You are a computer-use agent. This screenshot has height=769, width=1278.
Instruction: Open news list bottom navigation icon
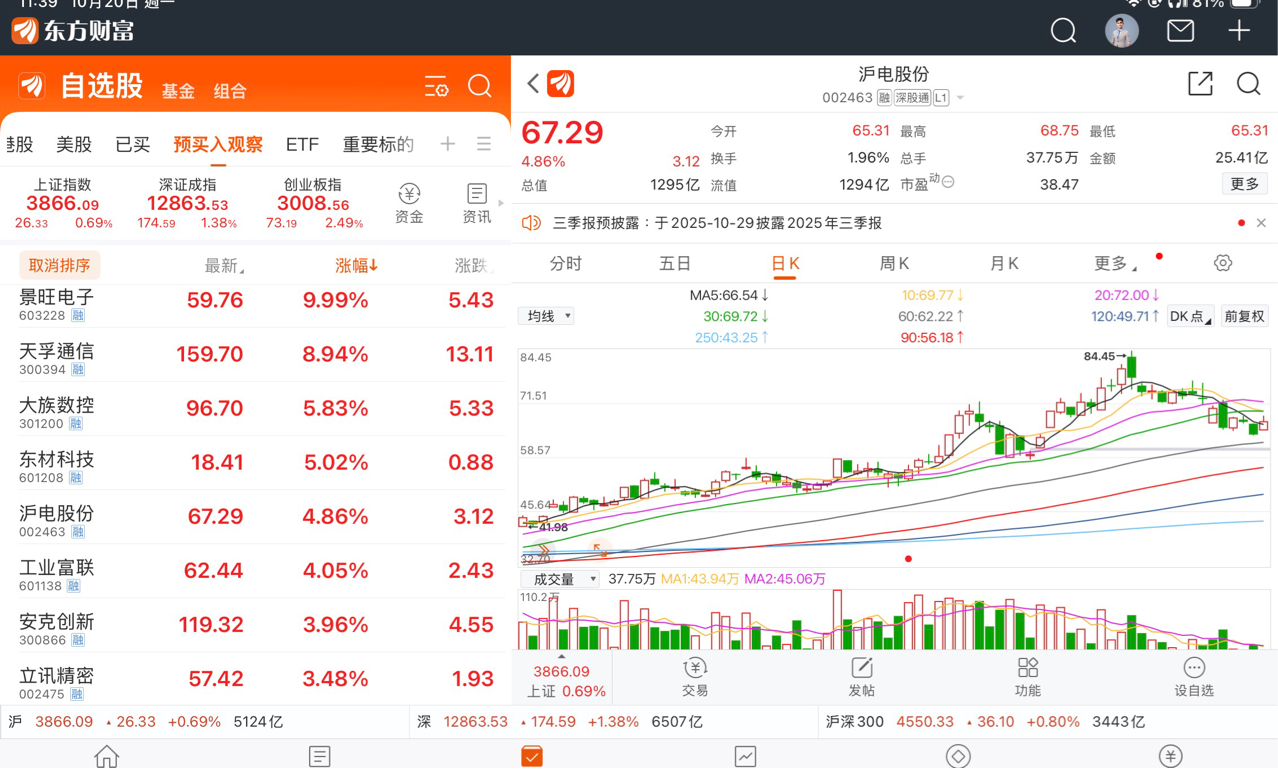(x=320, y=756)
